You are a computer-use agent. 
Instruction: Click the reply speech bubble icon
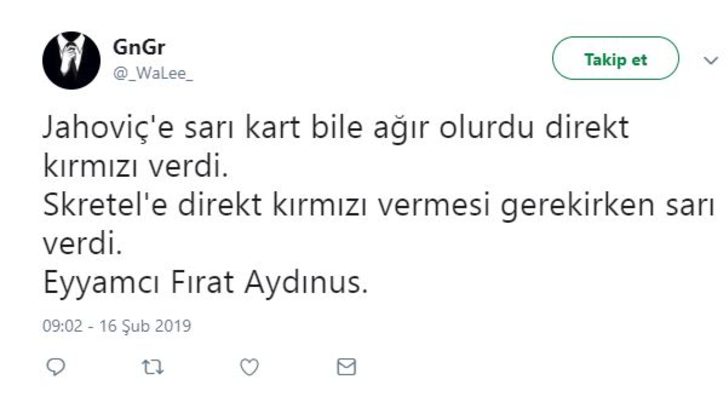(56, 368)
